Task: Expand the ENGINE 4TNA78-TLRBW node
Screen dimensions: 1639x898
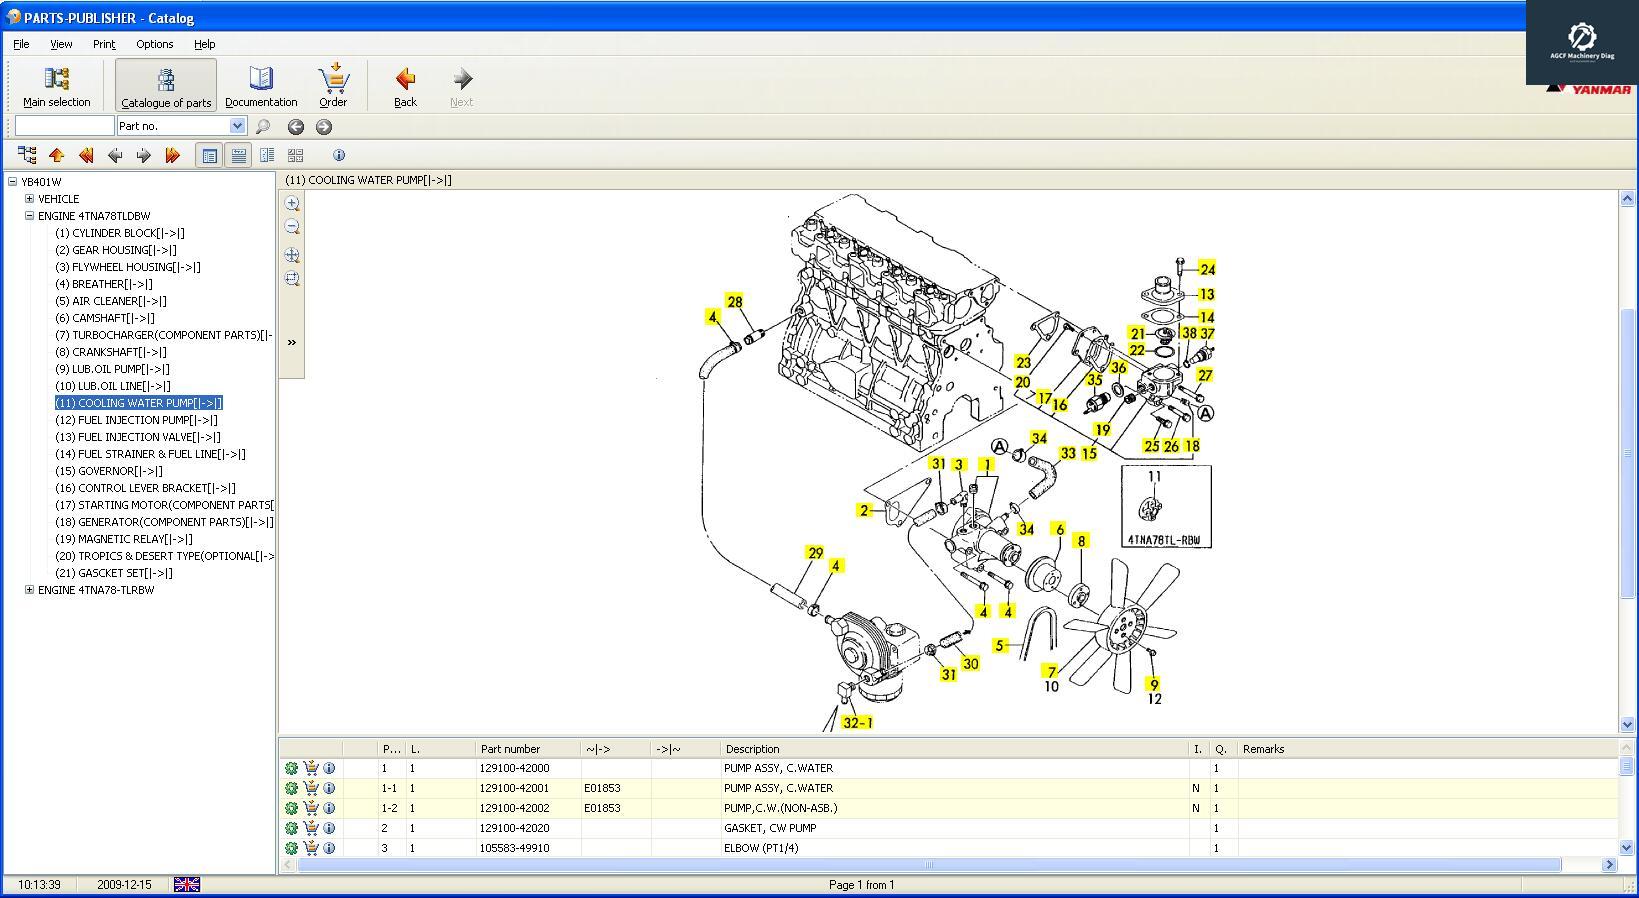Action: pyautogui.click(x=29, y=590)
